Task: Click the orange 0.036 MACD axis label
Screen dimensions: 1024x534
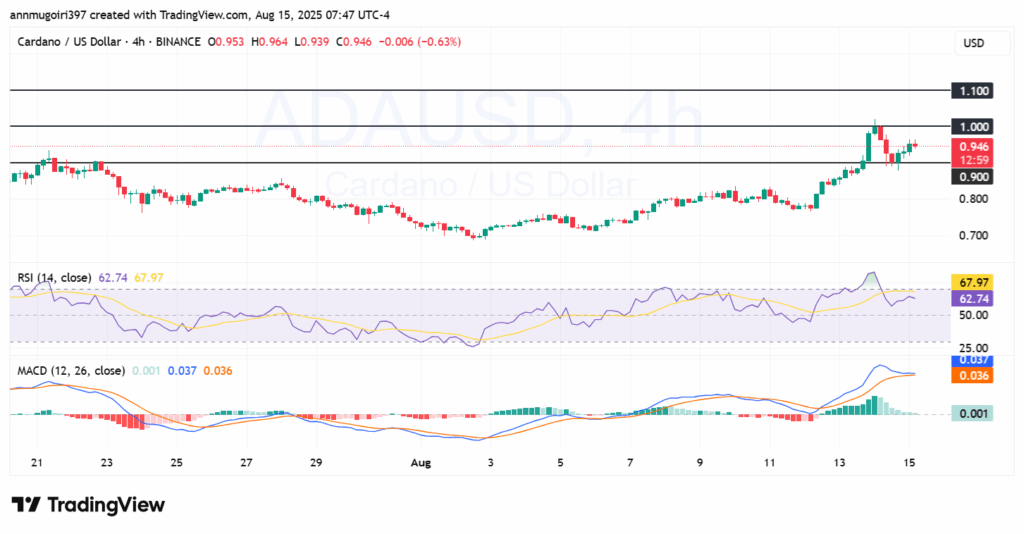Action: pyautogui.click(x=973, y=375)
